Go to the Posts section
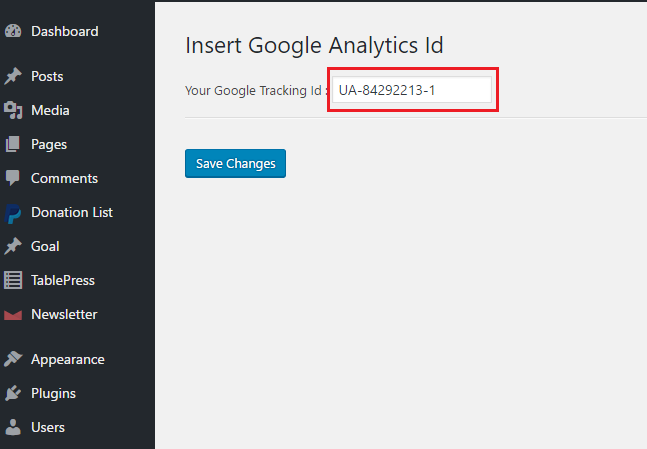Screen dimensions: 647x449 tap(47, 76)
